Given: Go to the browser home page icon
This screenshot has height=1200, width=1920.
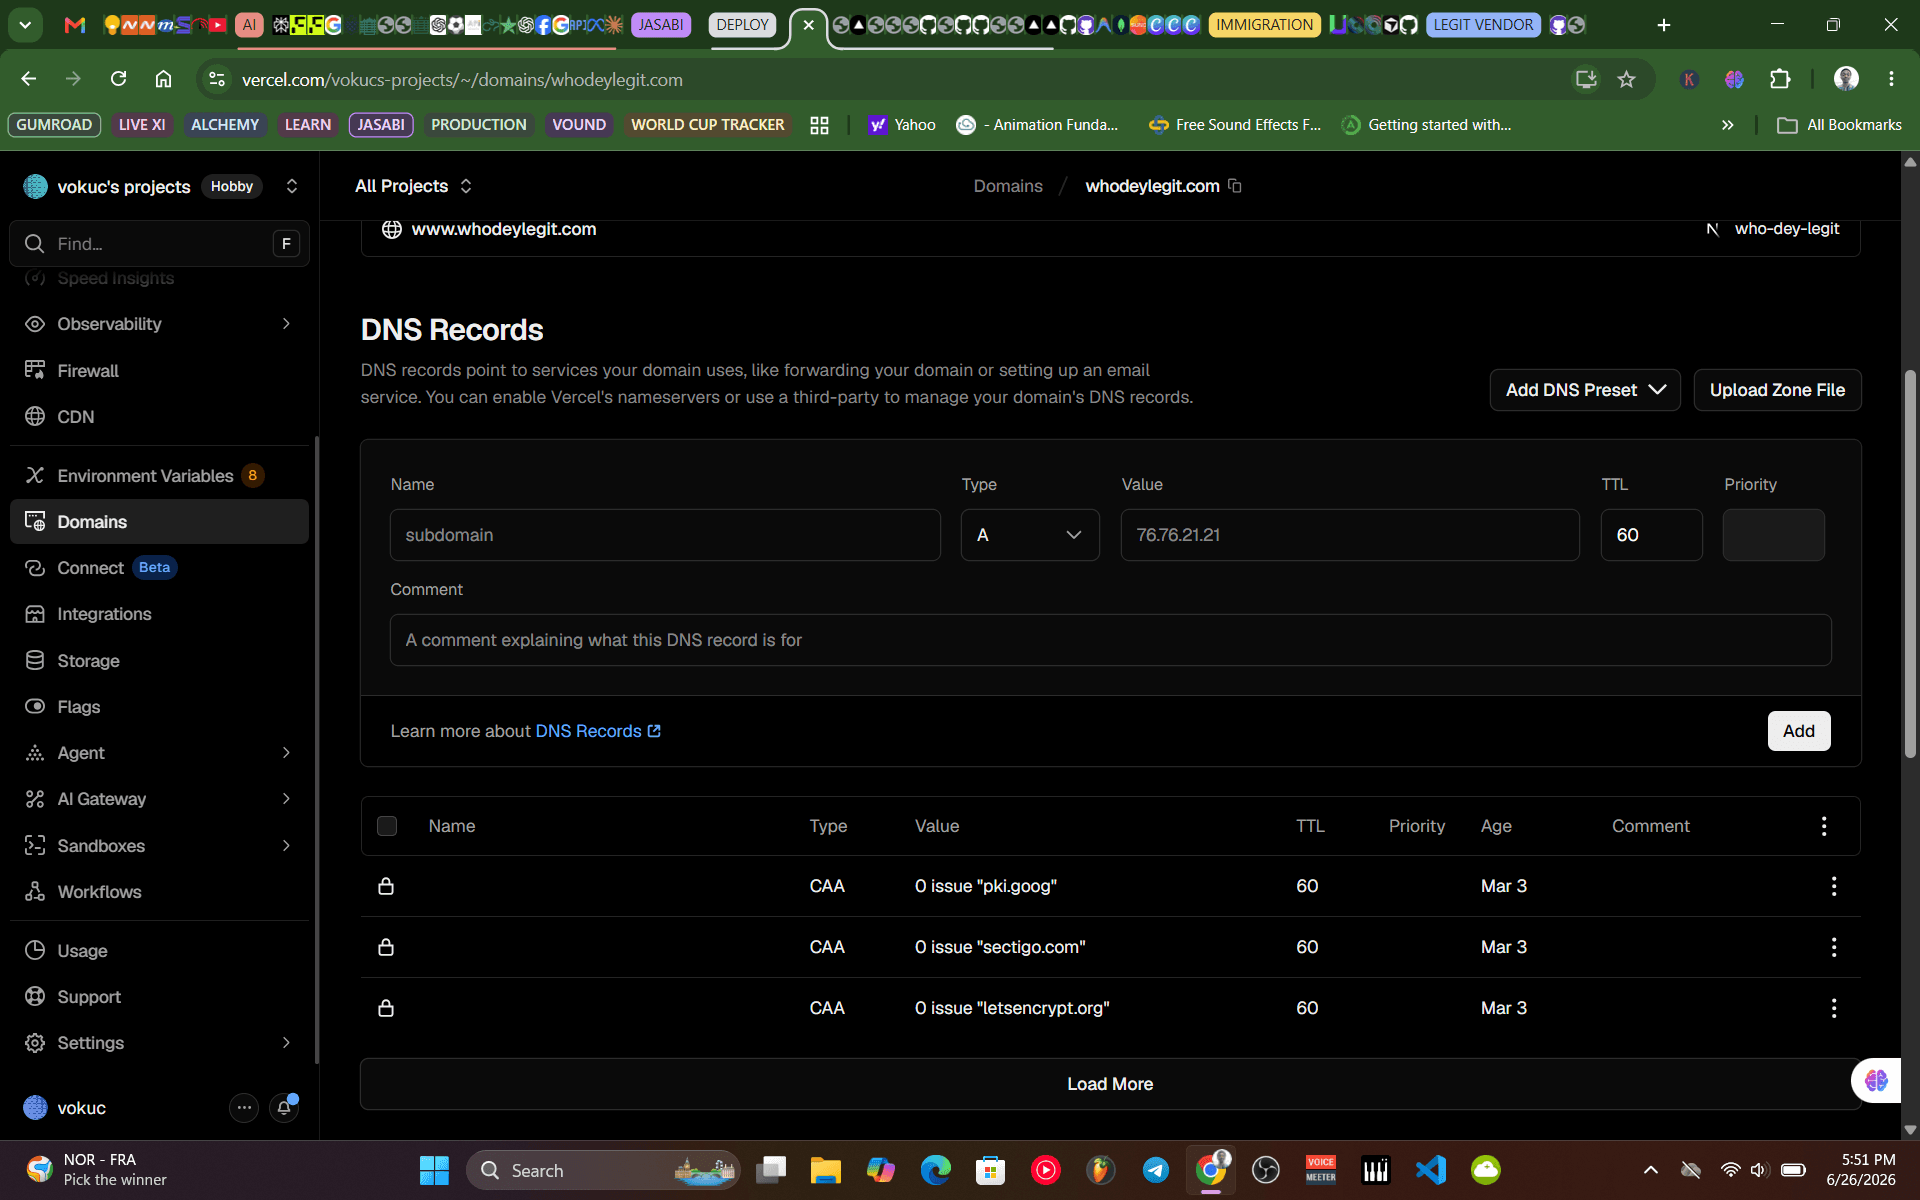Looking at the screenshot, I should pos(163,79).
